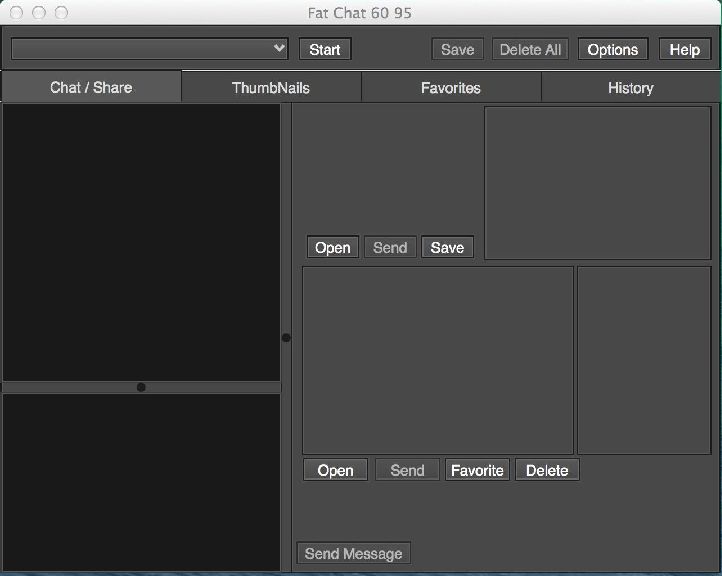Image resolution: width=722 pixels, height=576 pixels.
Task: Click Open in the upper panel
Action: point(332,247)
